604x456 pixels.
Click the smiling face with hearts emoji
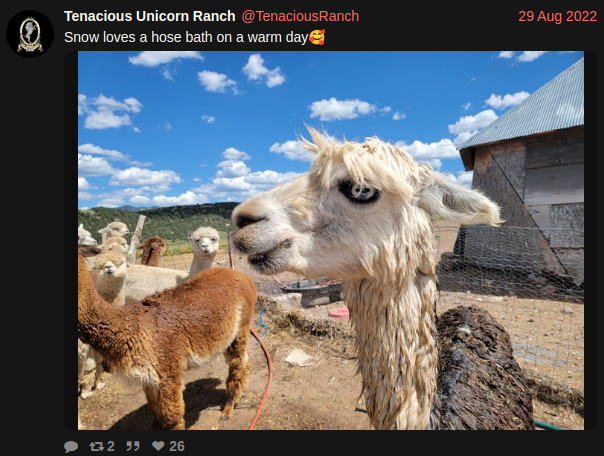(x=317, y=37)
